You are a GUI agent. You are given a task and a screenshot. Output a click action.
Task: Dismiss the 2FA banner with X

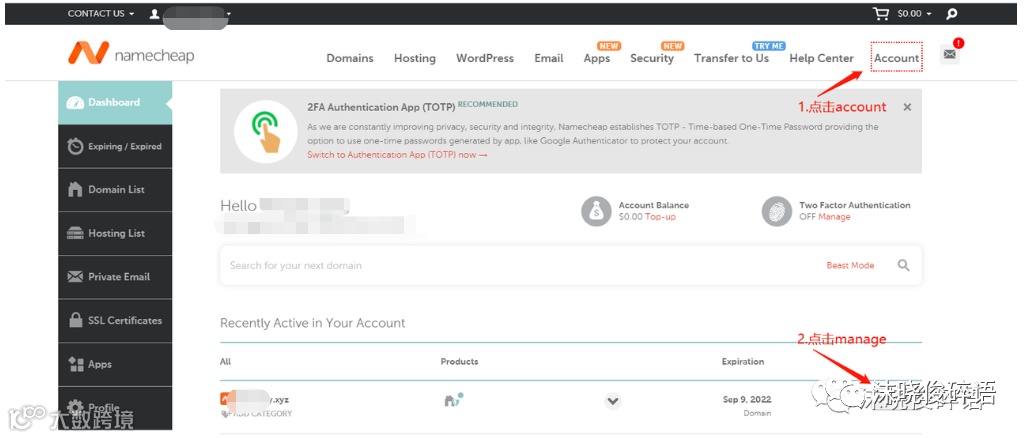(x=907, y=107)
